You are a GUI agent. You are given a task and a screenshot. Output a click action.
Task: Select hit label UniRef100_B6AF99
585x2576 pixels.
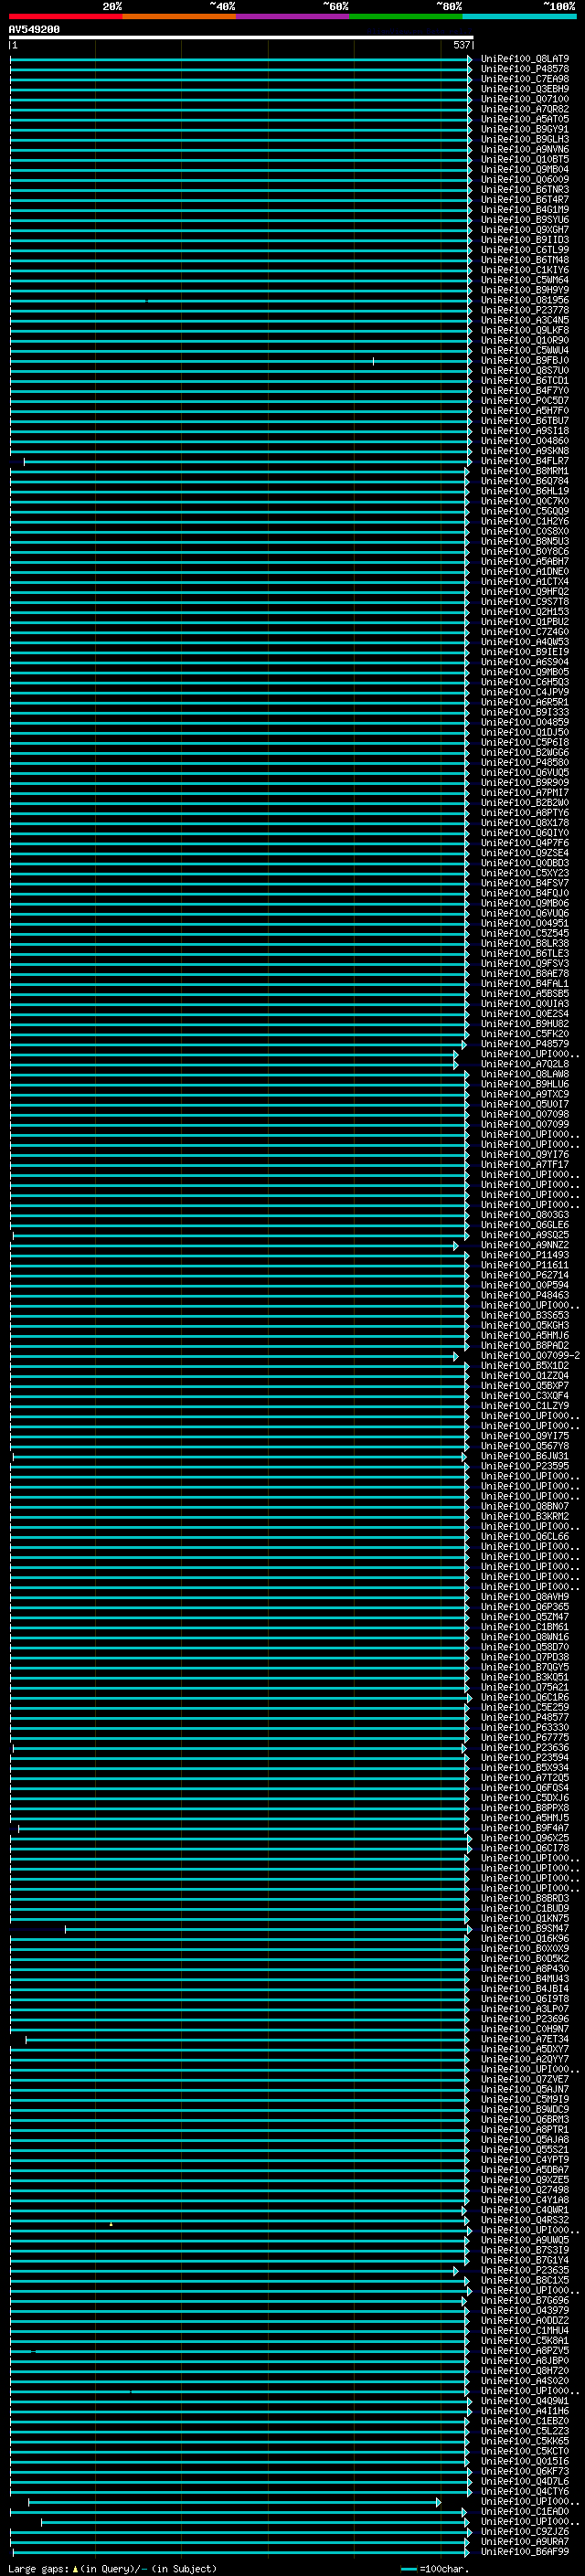pyautogui.click(x=525, y=2551)
